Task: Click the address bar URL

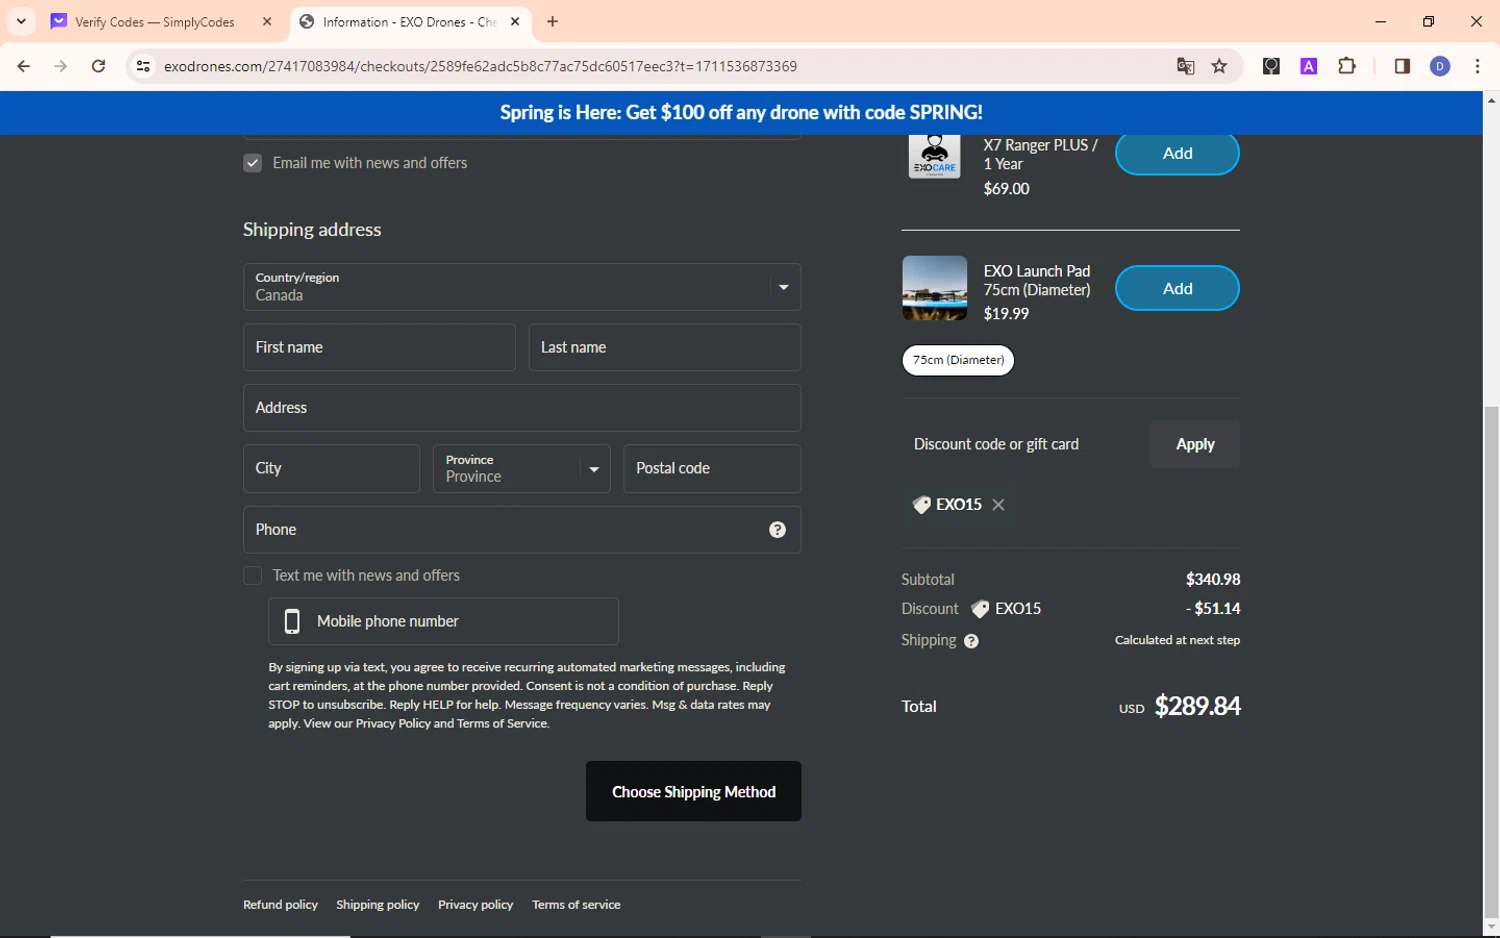Action: point(480,66)
